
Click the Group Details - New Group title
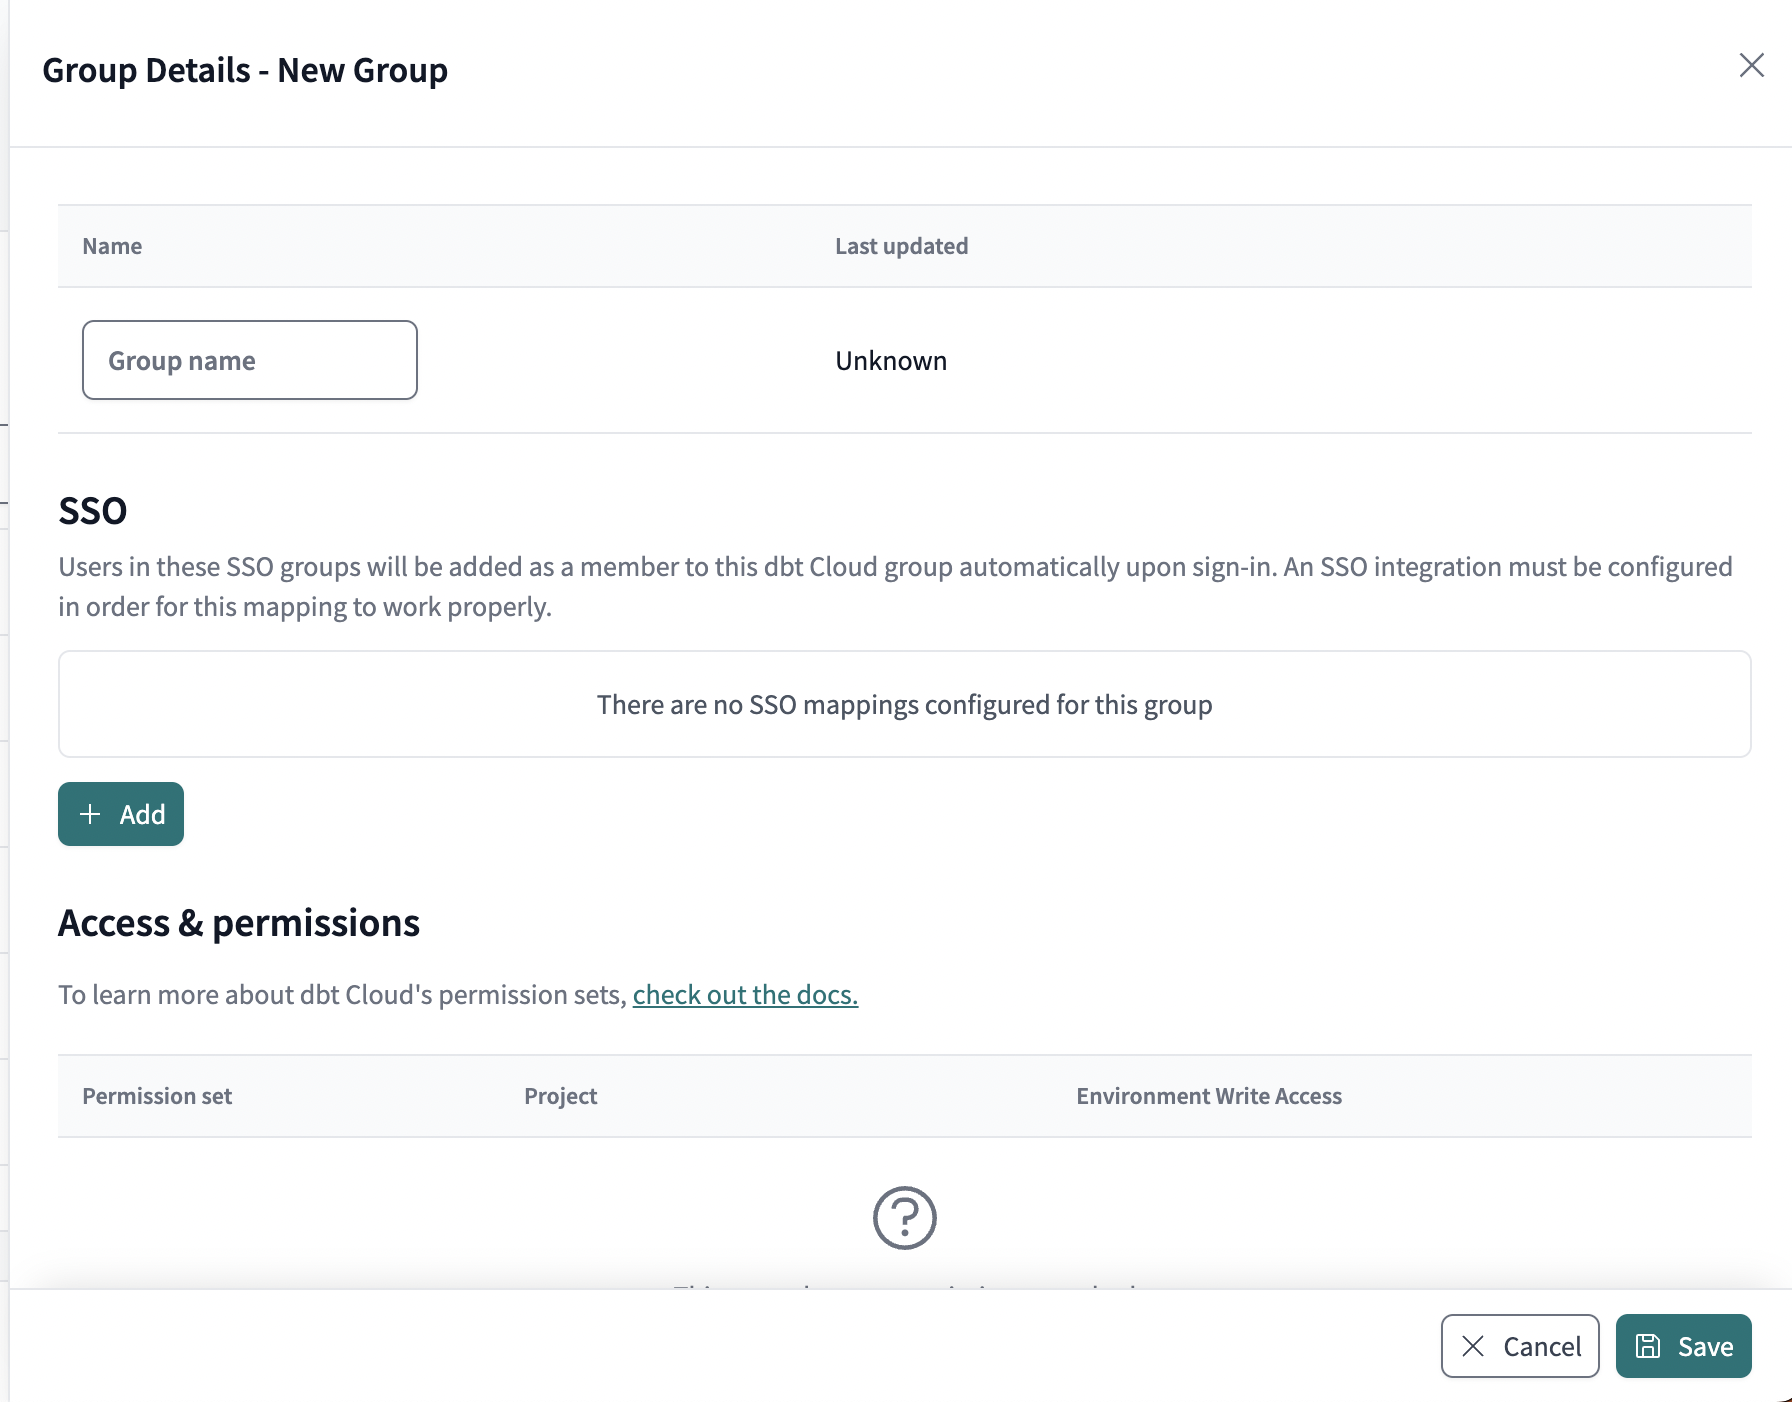[x=245, y=69]
